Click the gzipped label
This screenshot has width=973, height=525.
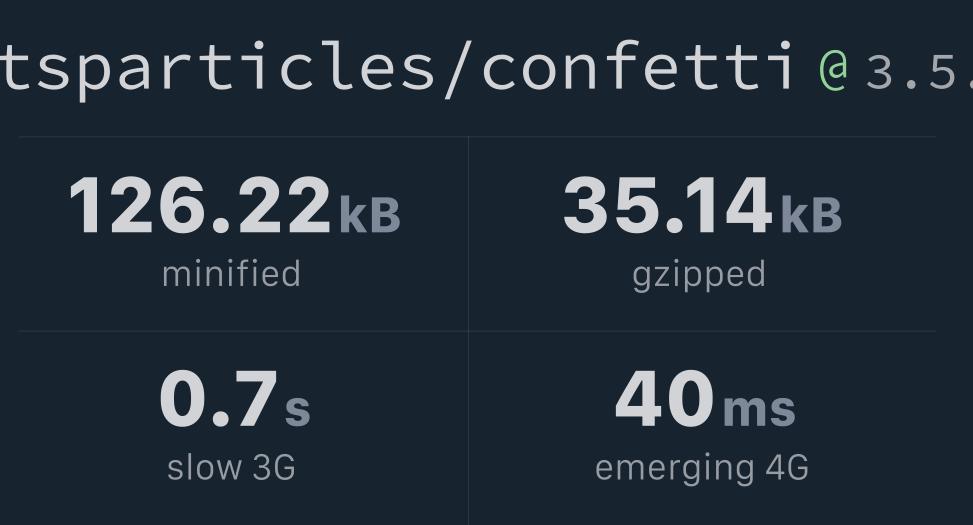click(x=699, y=276)
